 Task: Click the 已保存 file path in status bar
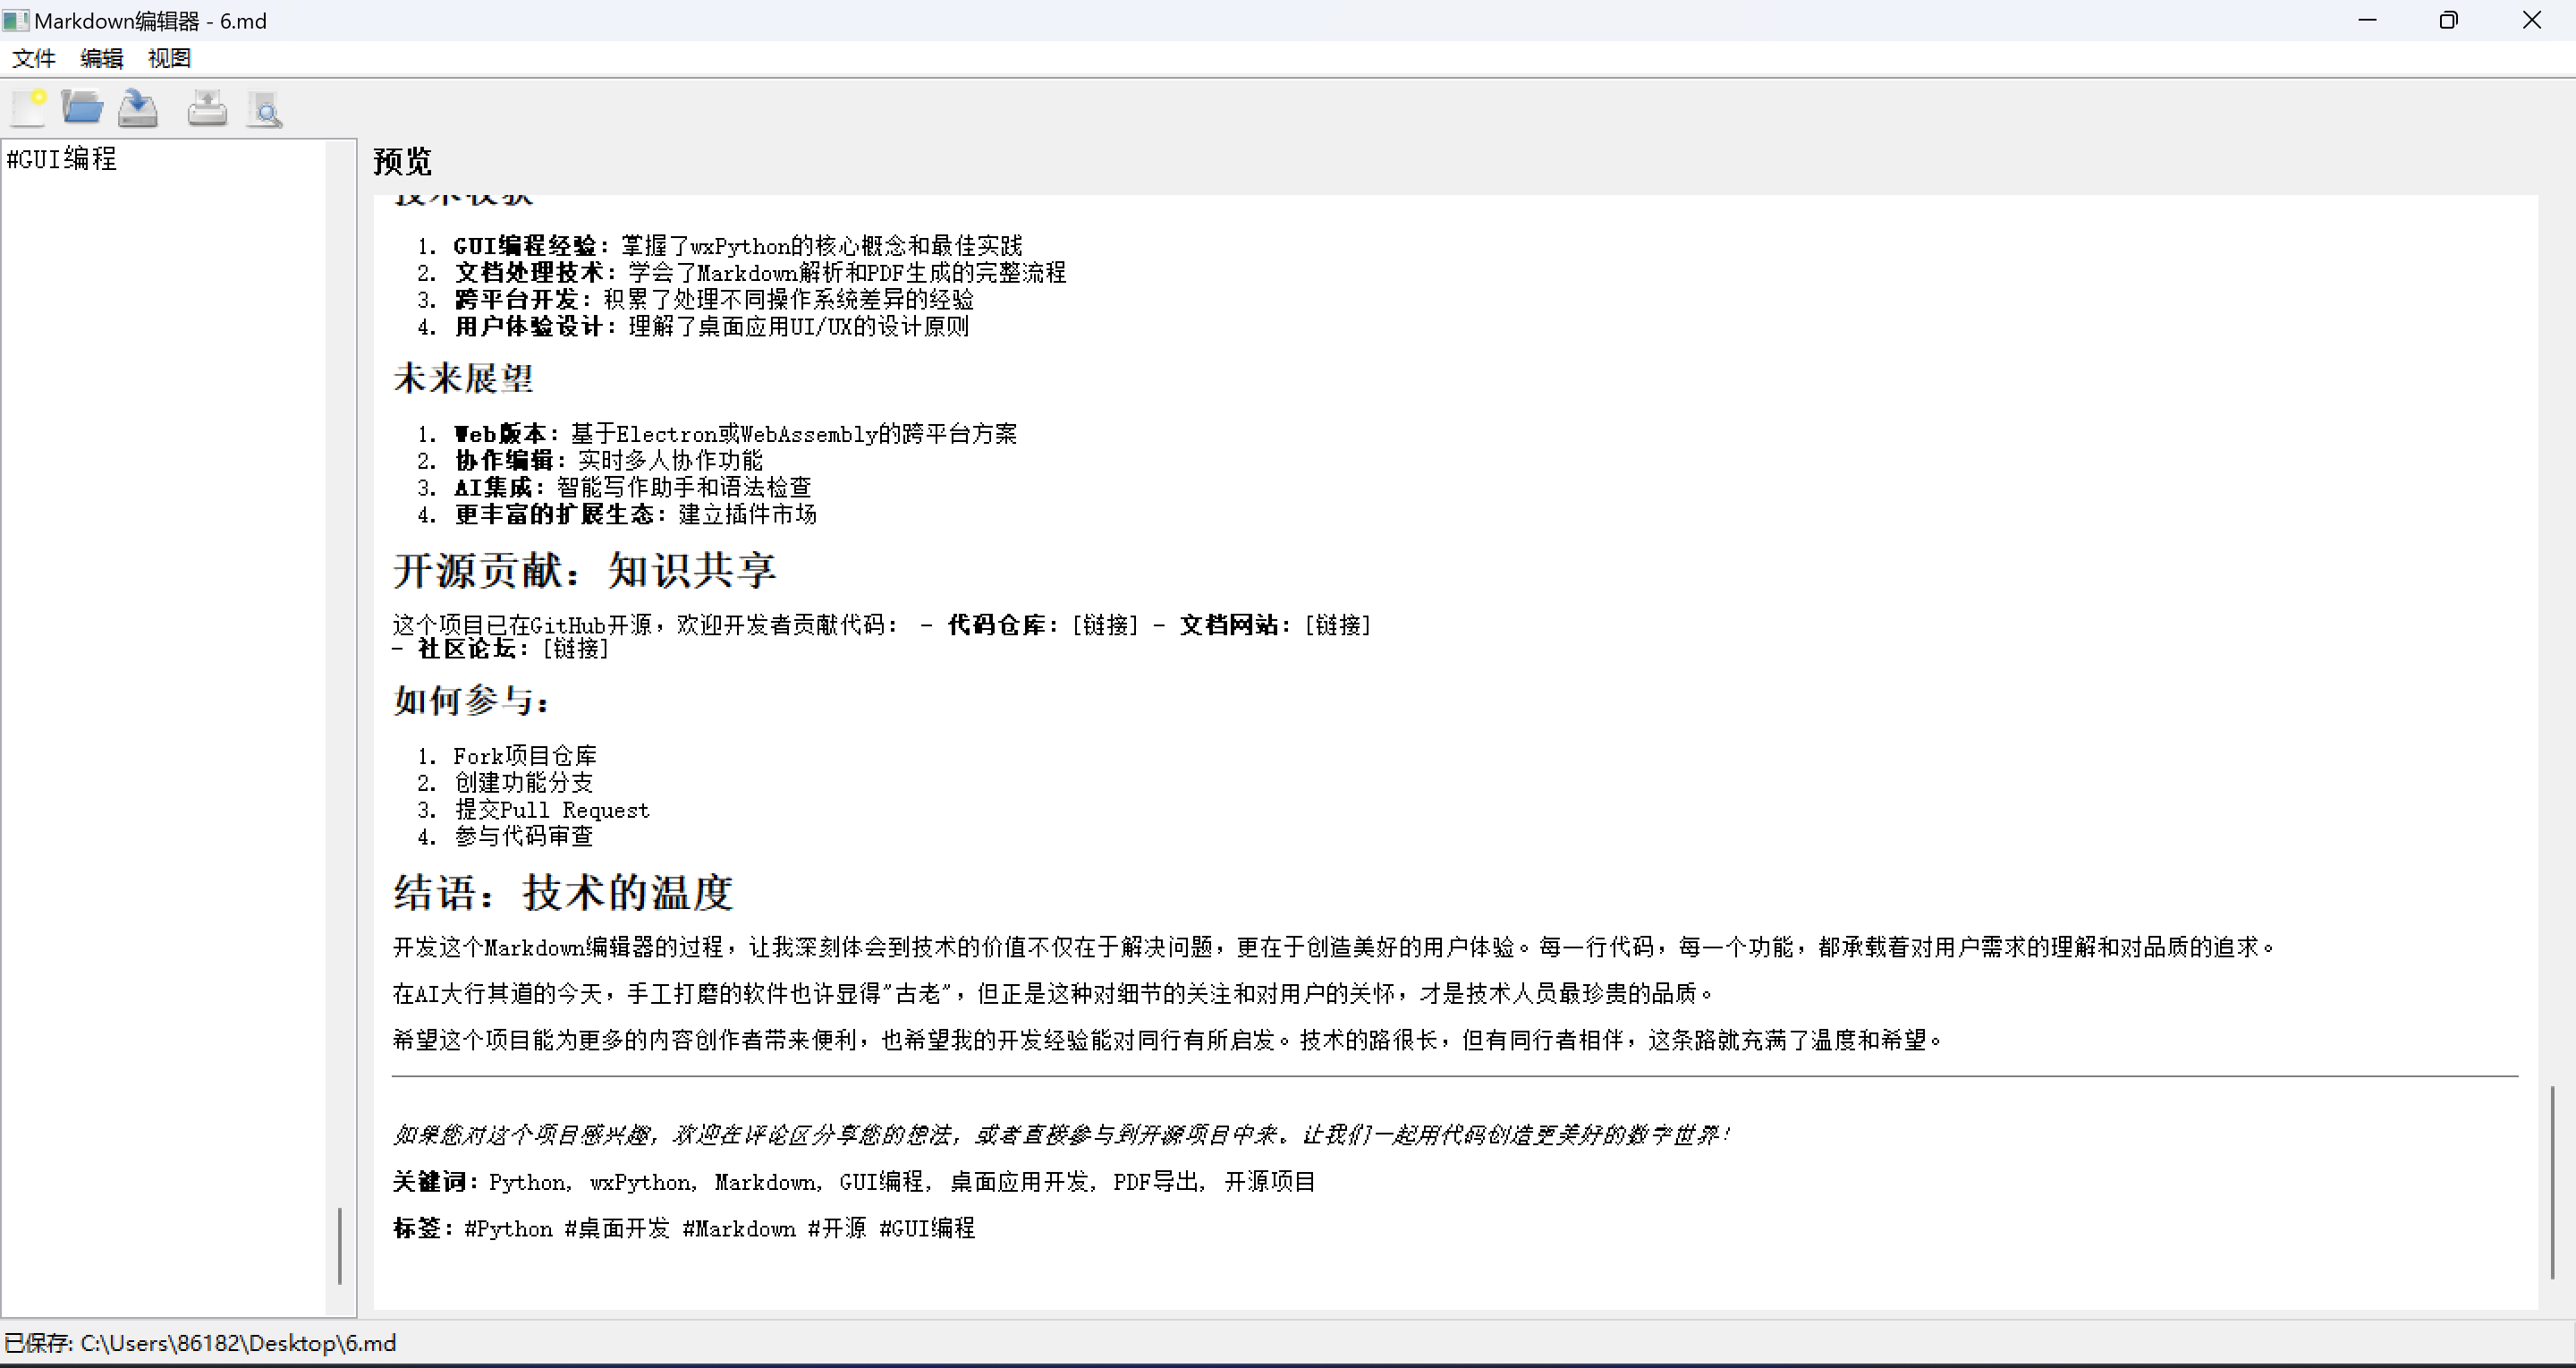click(200, 1343)
